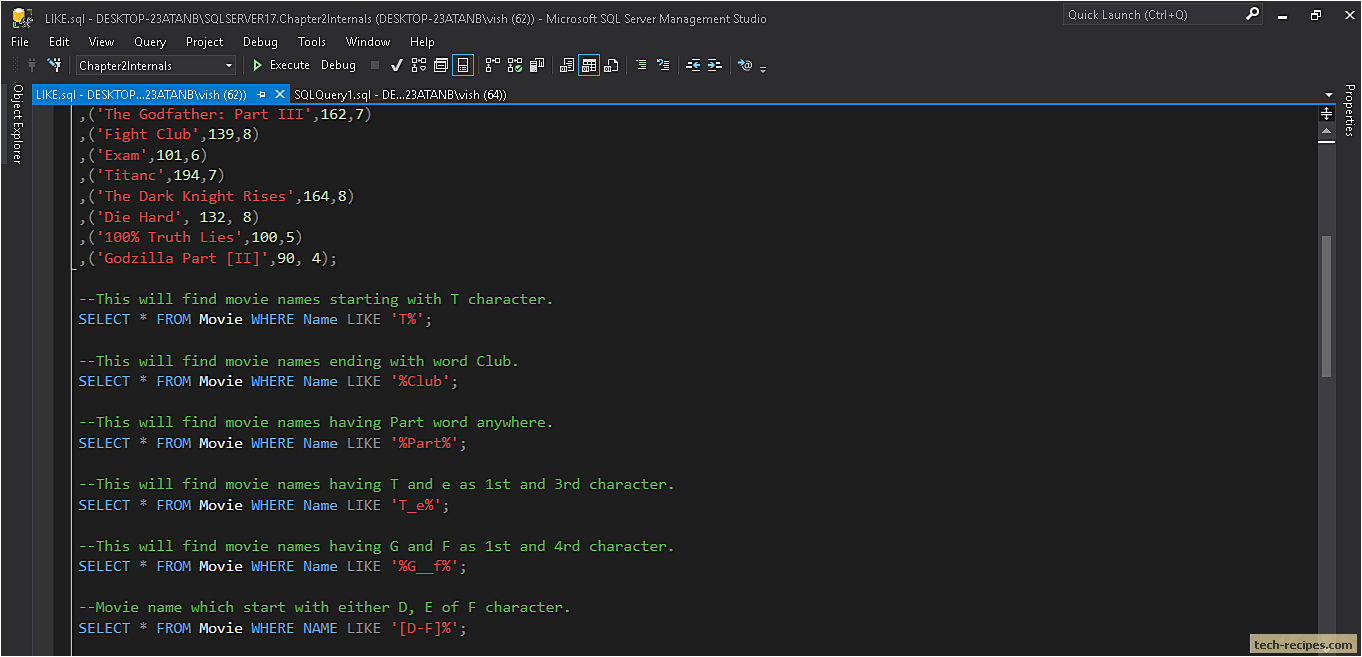The height and width of the screenshot is (657, 1362).
Task: Click the 'Godzilla Part [II]' values row
Action: tap(208, 258)
